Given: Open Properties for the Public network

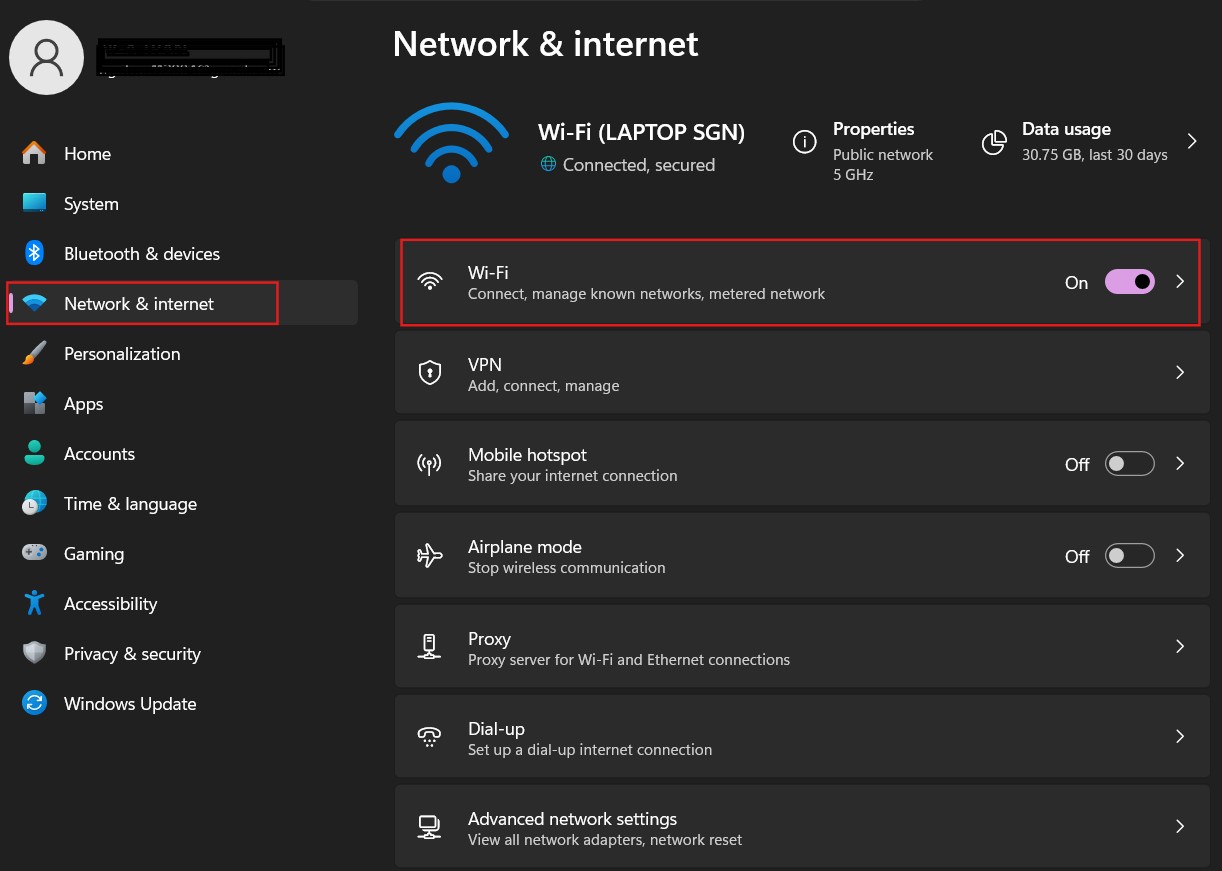Looking at the screenshot, I should click(x=862, y=150).
